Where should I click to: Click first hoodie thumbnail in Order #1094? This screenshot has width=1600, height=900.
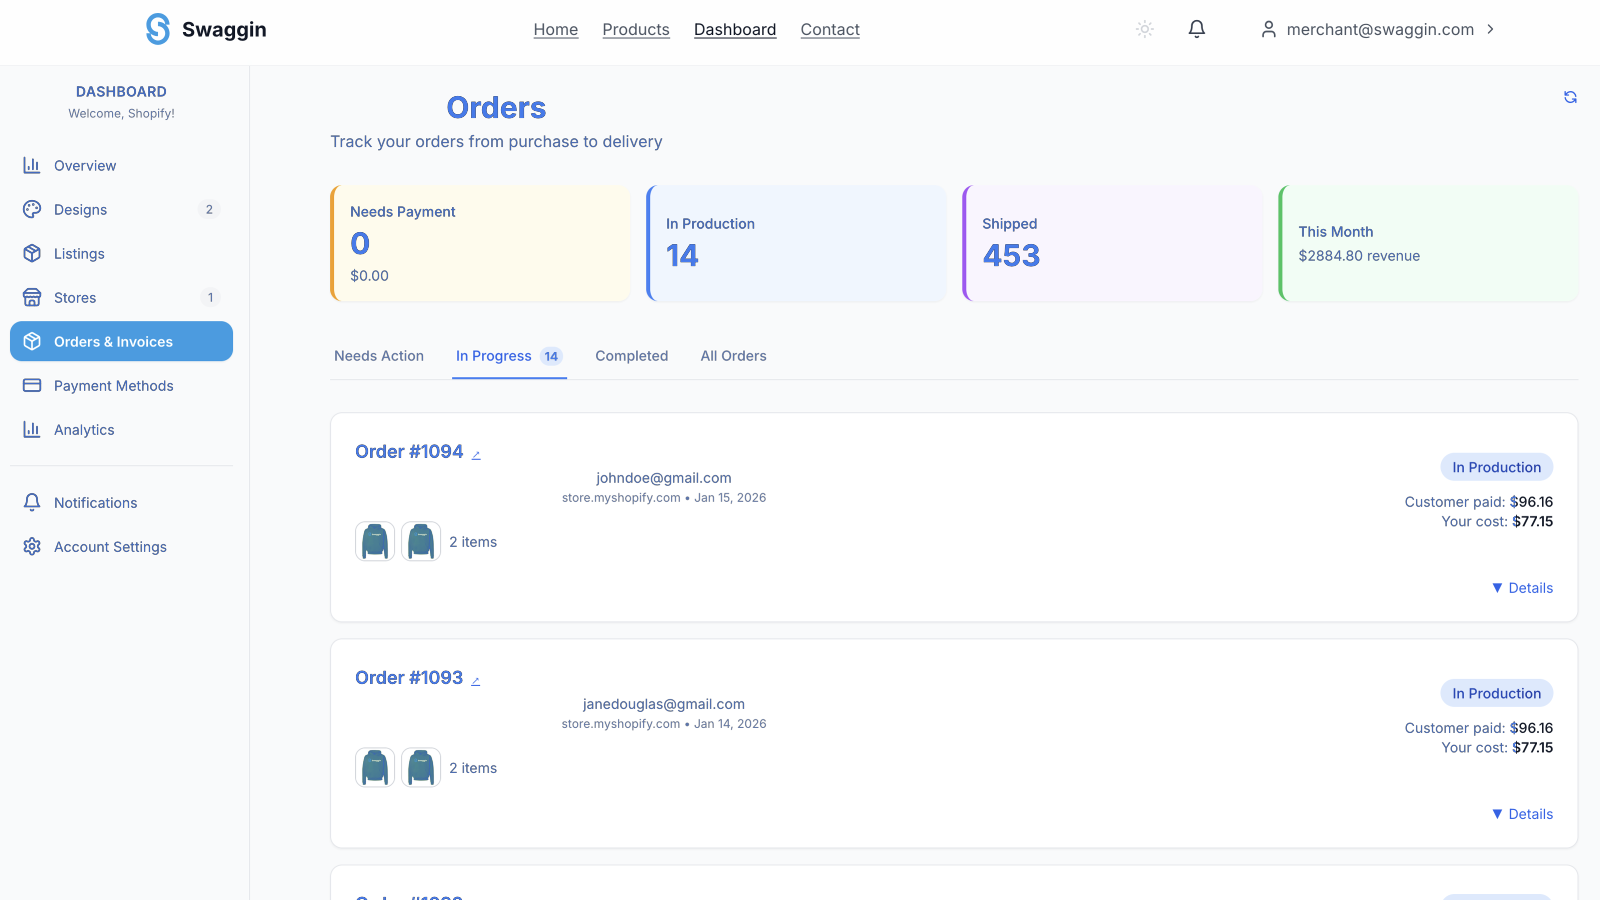tap(375, 542)
